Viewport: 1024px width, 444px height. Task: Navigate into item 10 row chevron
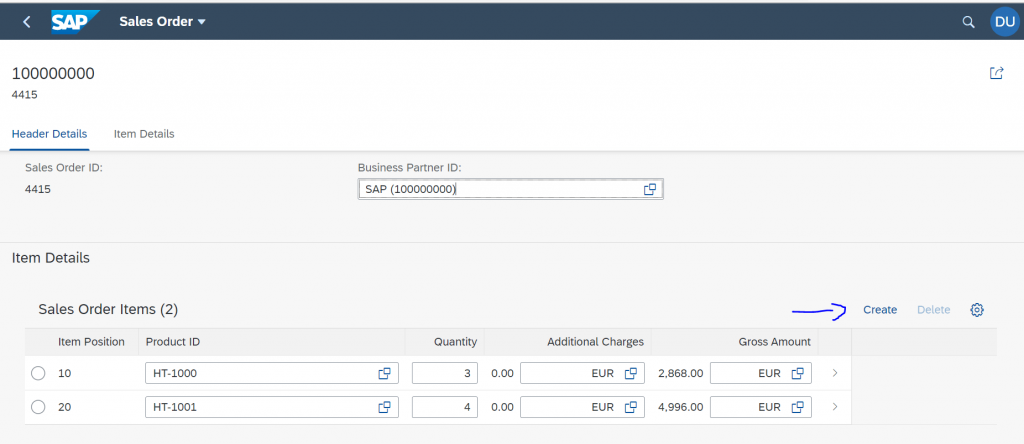(835, 373)
